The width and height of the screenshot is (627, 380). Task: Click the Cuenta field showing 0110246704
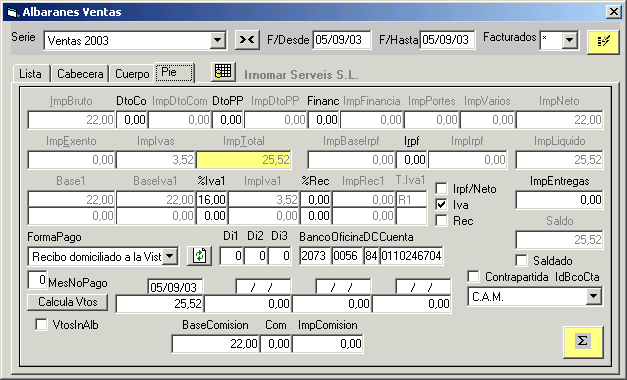[x=411, y=256]
